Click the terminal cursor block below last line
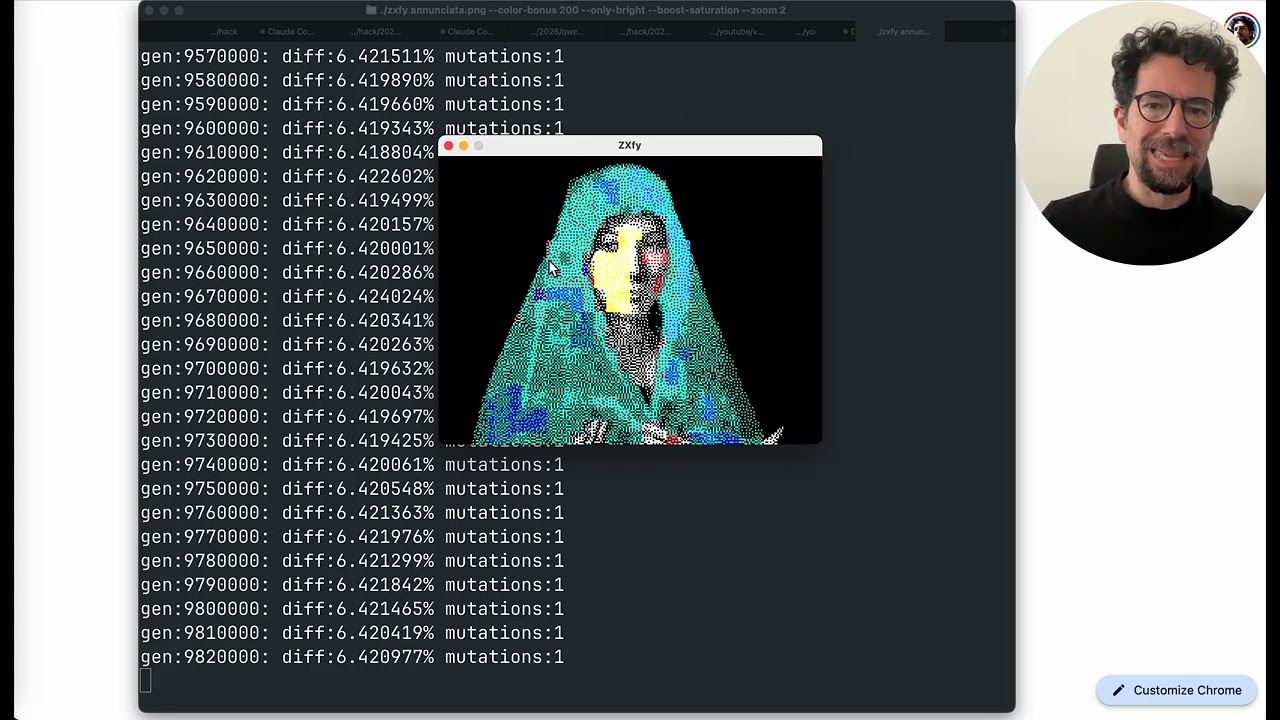The width and height of the screenshot is (1280, 720). tap(146, 681)
